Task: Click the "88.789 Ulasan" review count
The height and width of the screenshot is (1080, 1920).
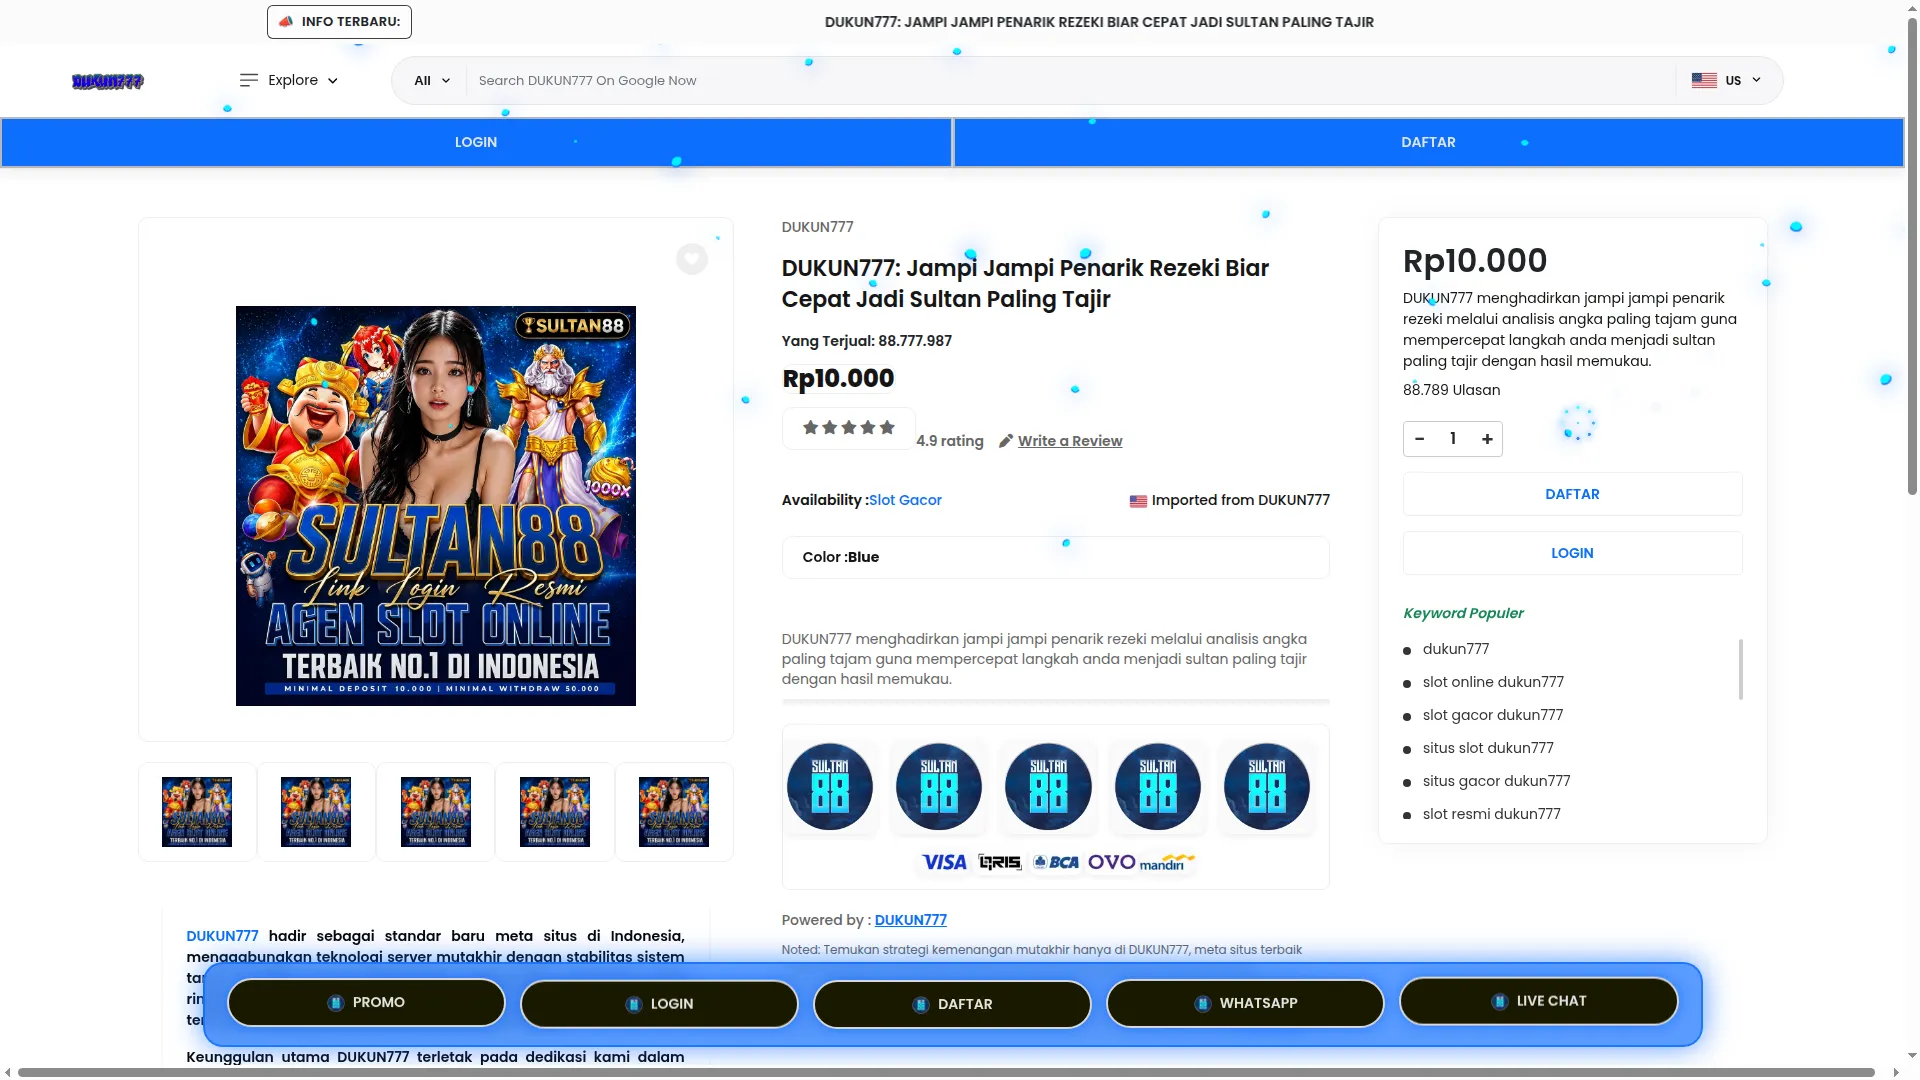Action: 1451,390
